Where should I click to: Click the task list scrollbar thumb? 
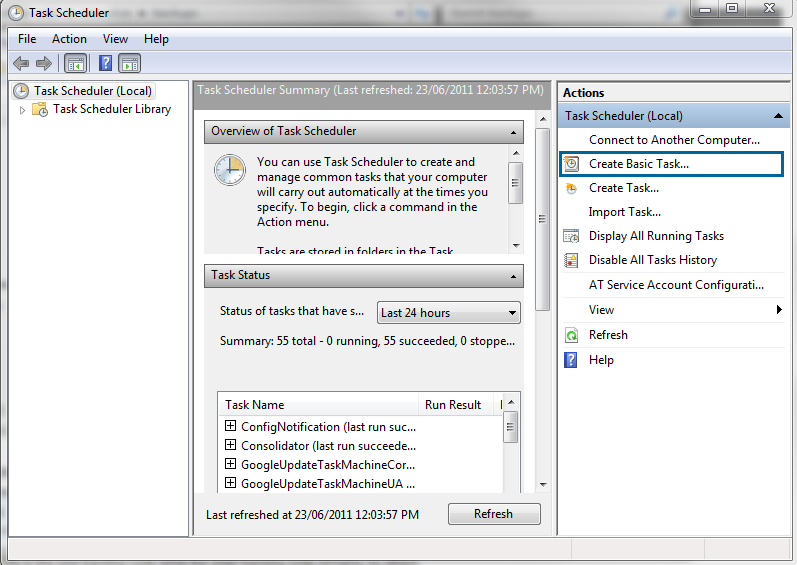click(511, 427)
